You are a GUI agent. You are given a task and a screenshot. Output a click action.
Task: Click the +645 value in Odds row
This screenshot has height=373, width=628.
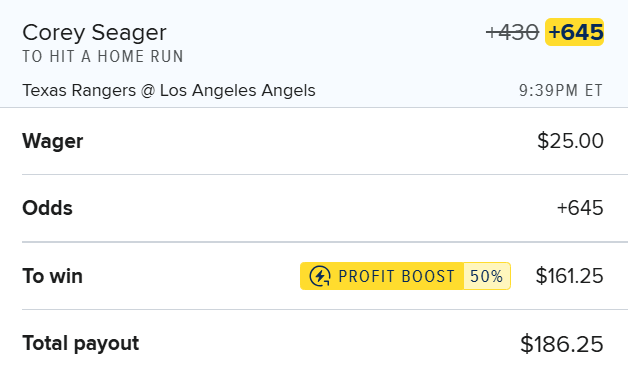point(580,208)
